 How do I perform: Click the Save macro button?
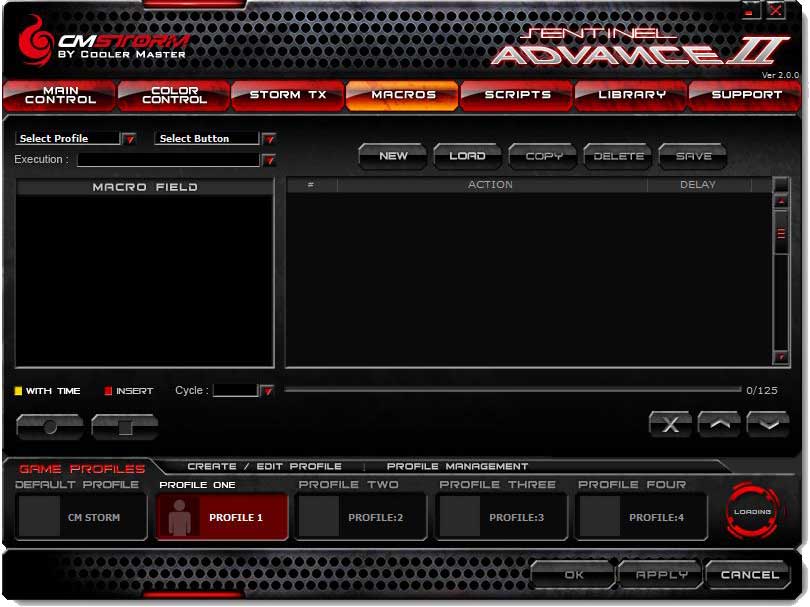click(693, 156)
